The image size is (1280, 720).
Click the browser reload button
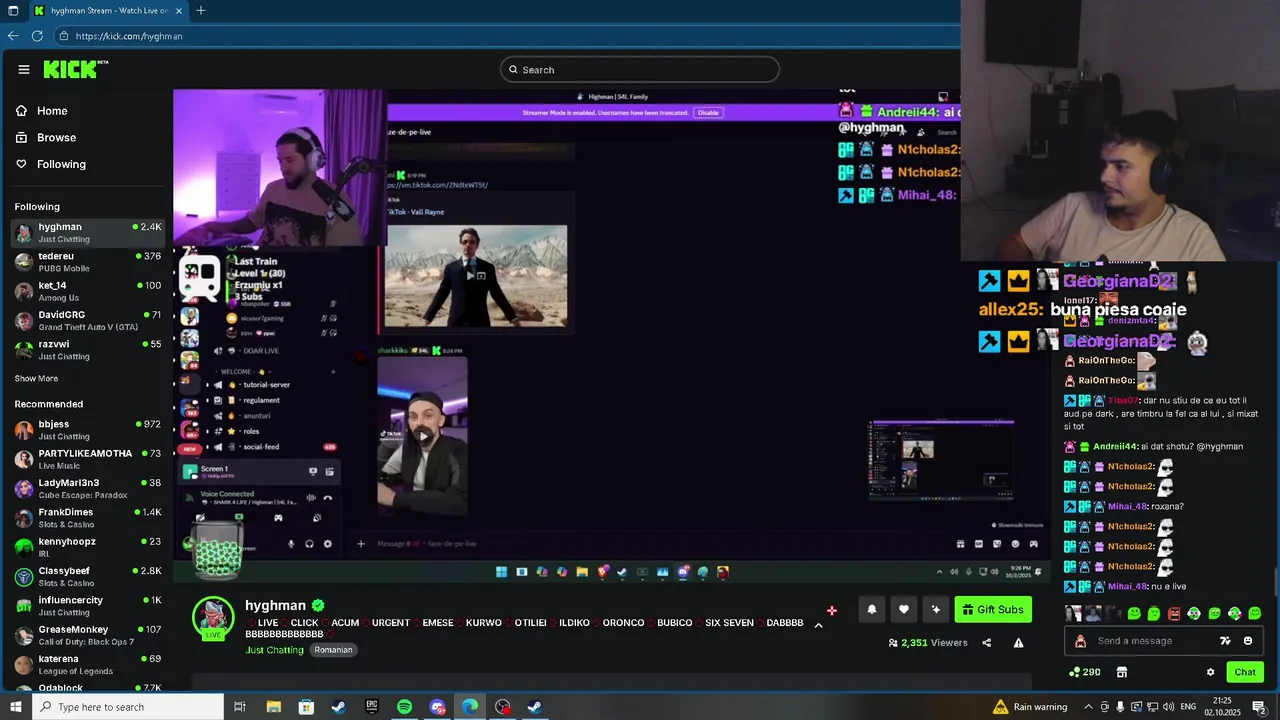point(37,35)
